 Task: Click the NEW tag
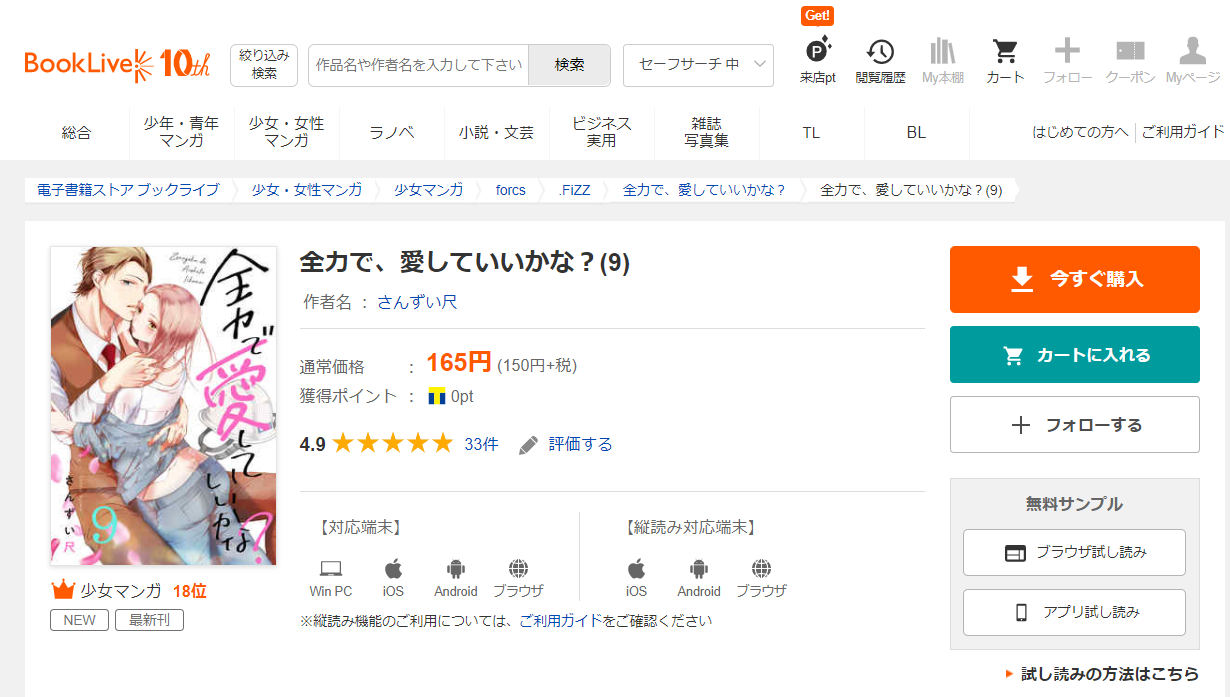(79, 620)
